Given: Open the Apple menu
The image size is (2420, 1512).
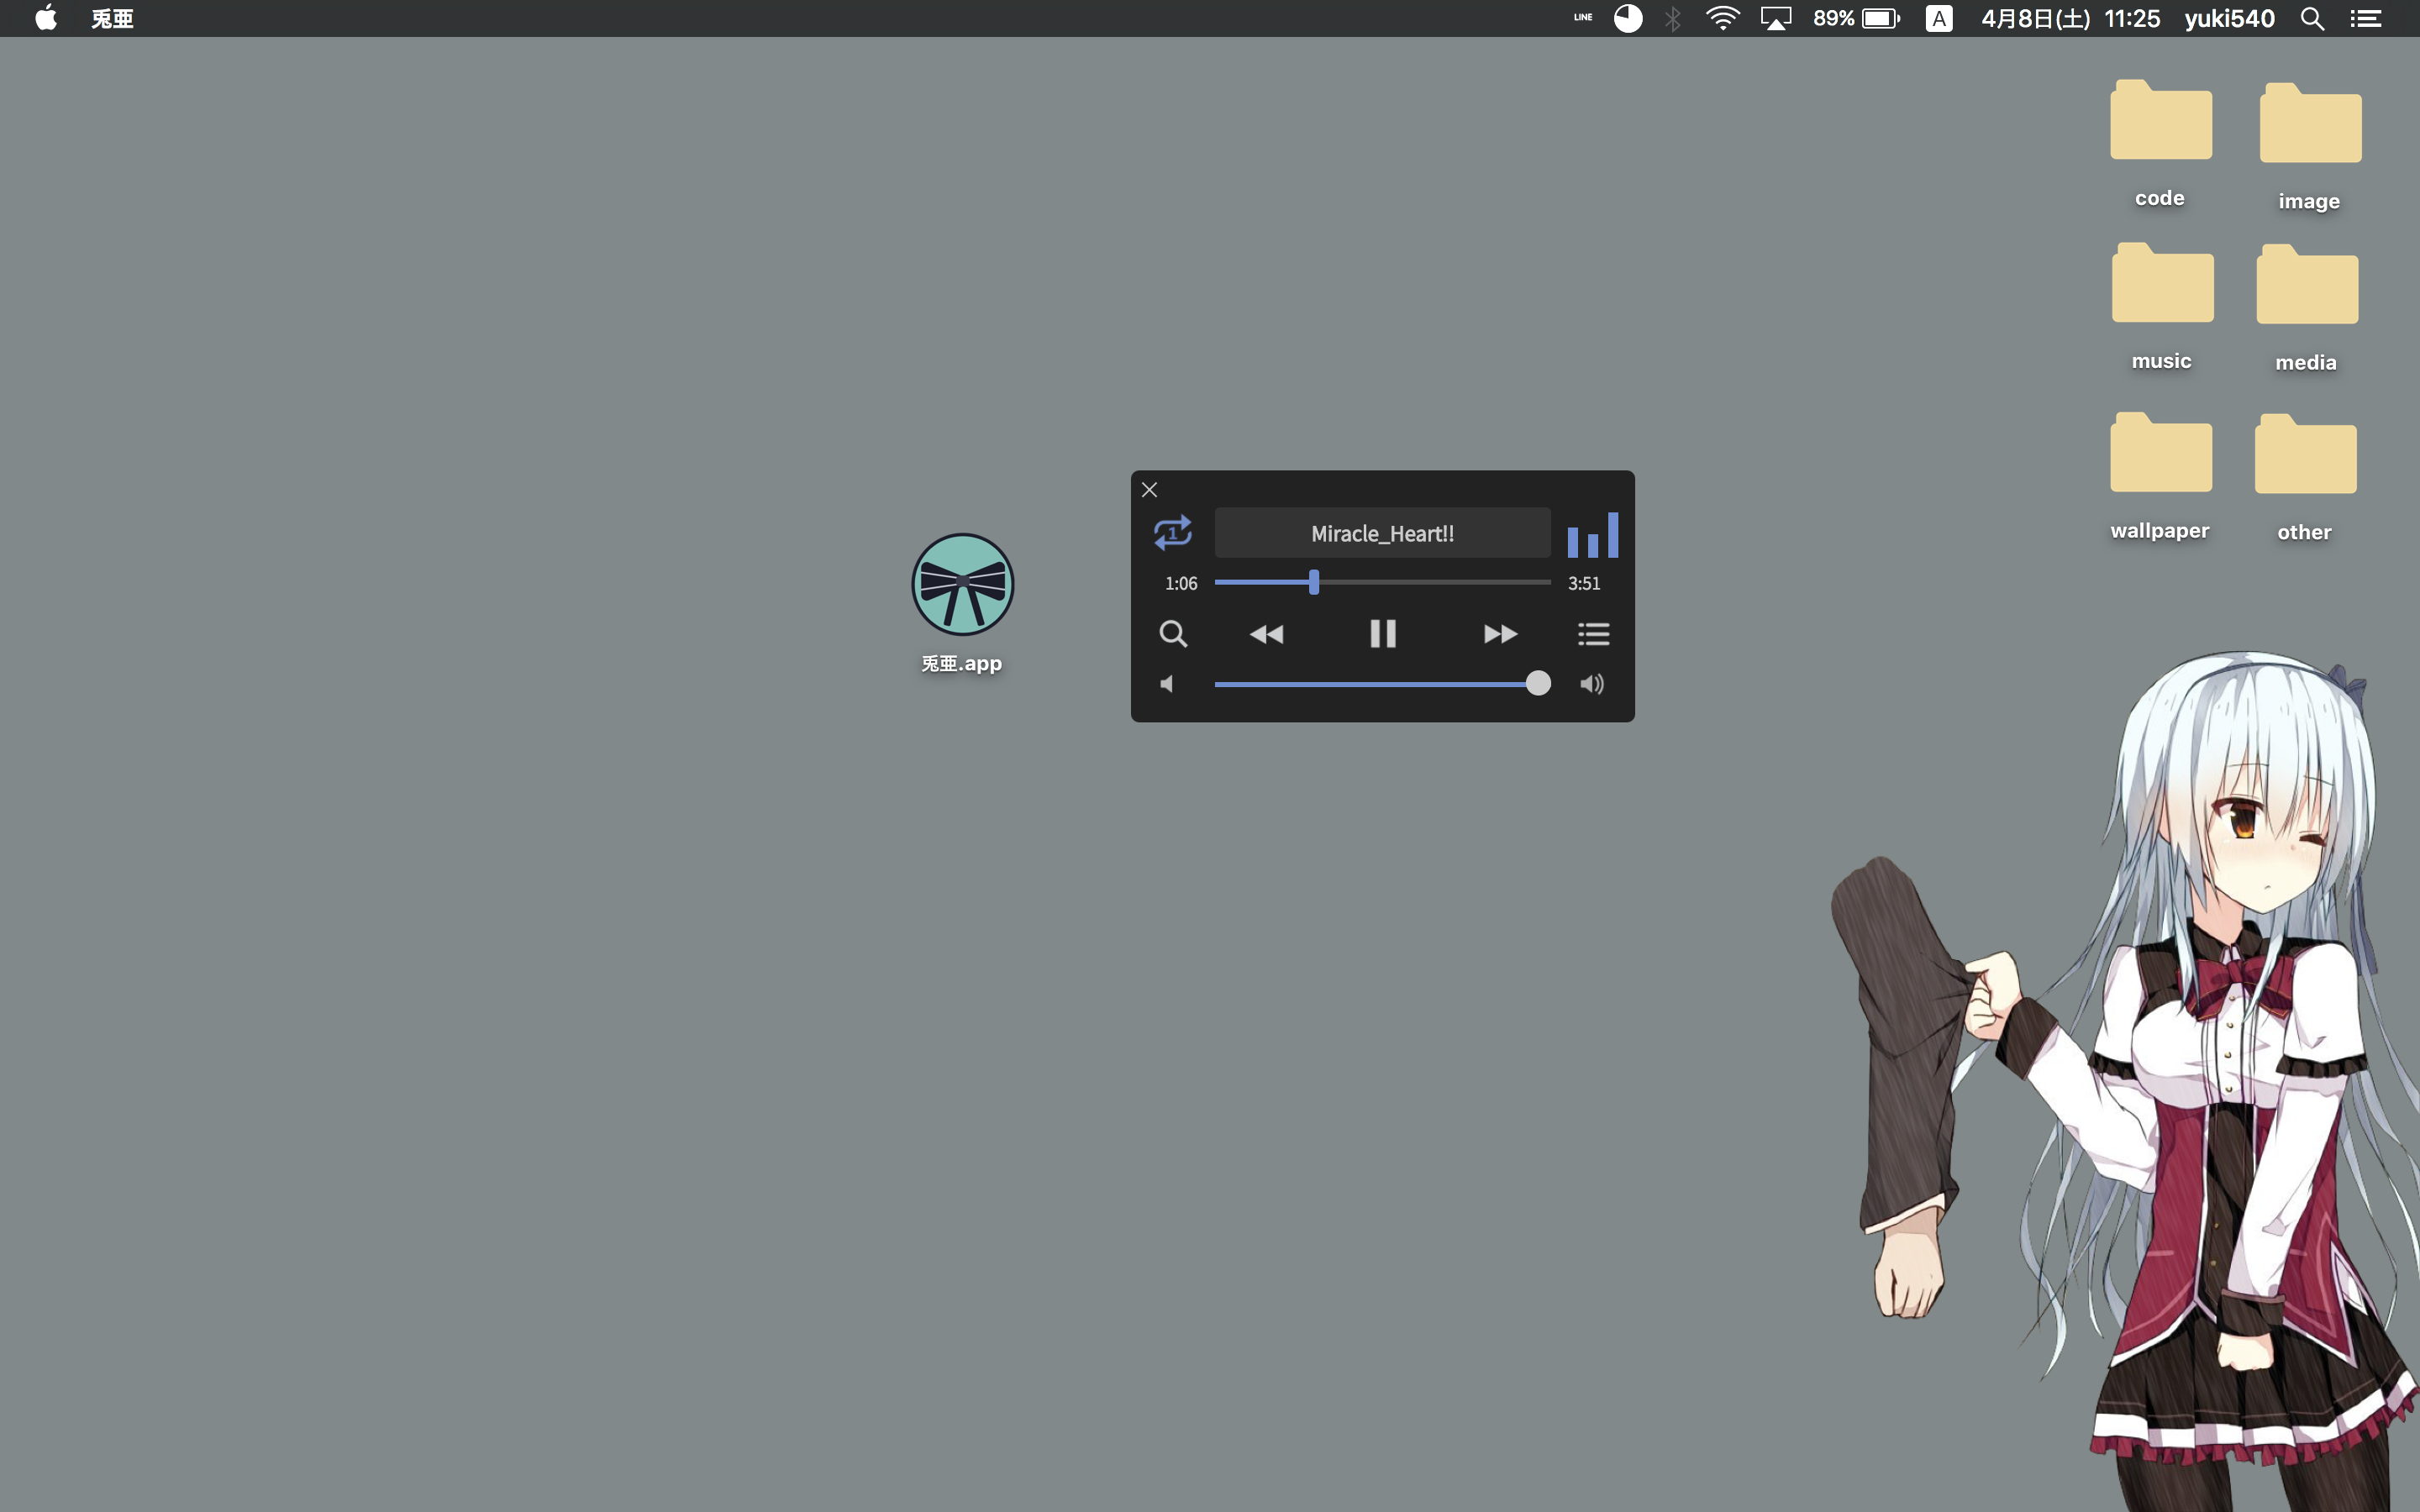Looking at the screenshot, I should [x=46, y=18].
